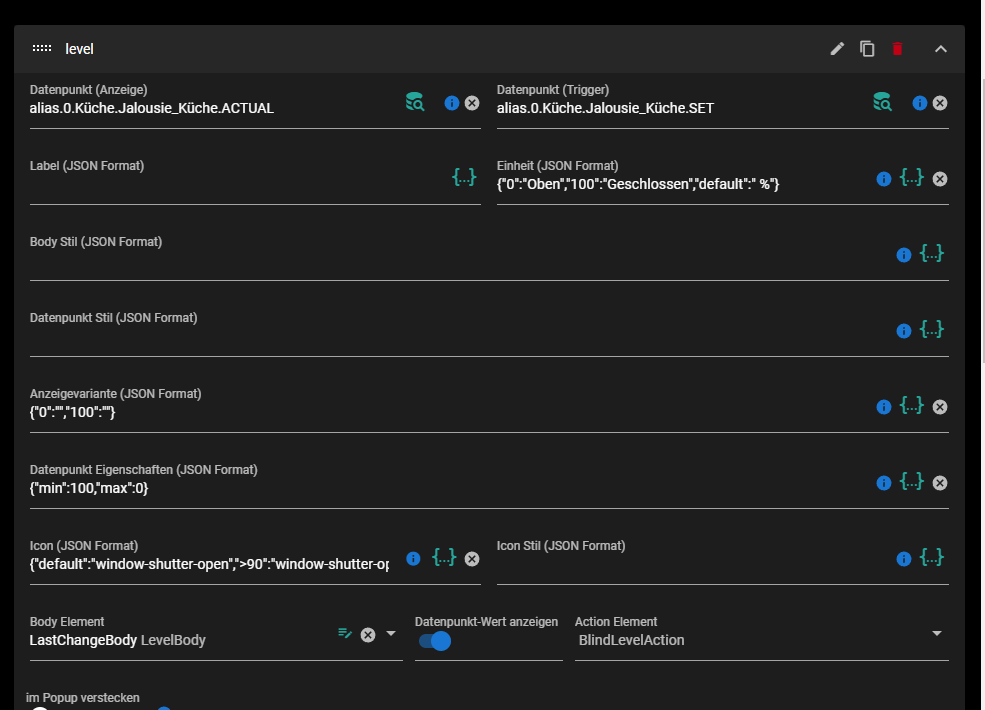This screenshot has height=710, width=985.
Task: Toggle the im Popup verstecken switch
Action: [40, 708]
